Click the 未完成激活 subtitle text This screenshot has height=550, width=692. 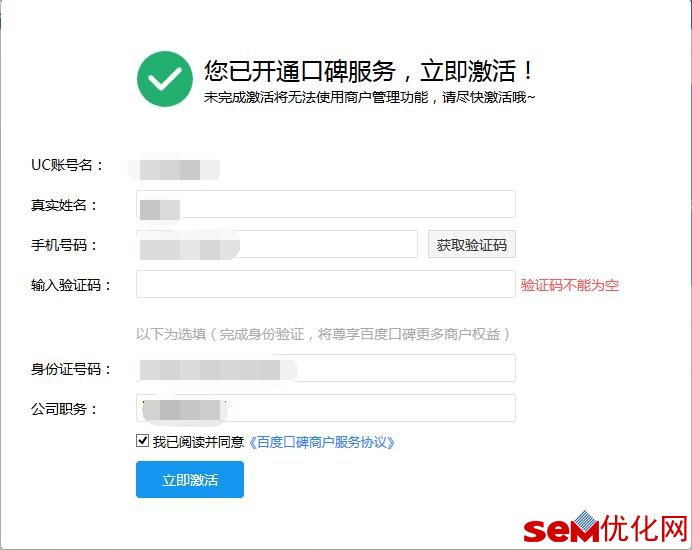tap(369, 97)
